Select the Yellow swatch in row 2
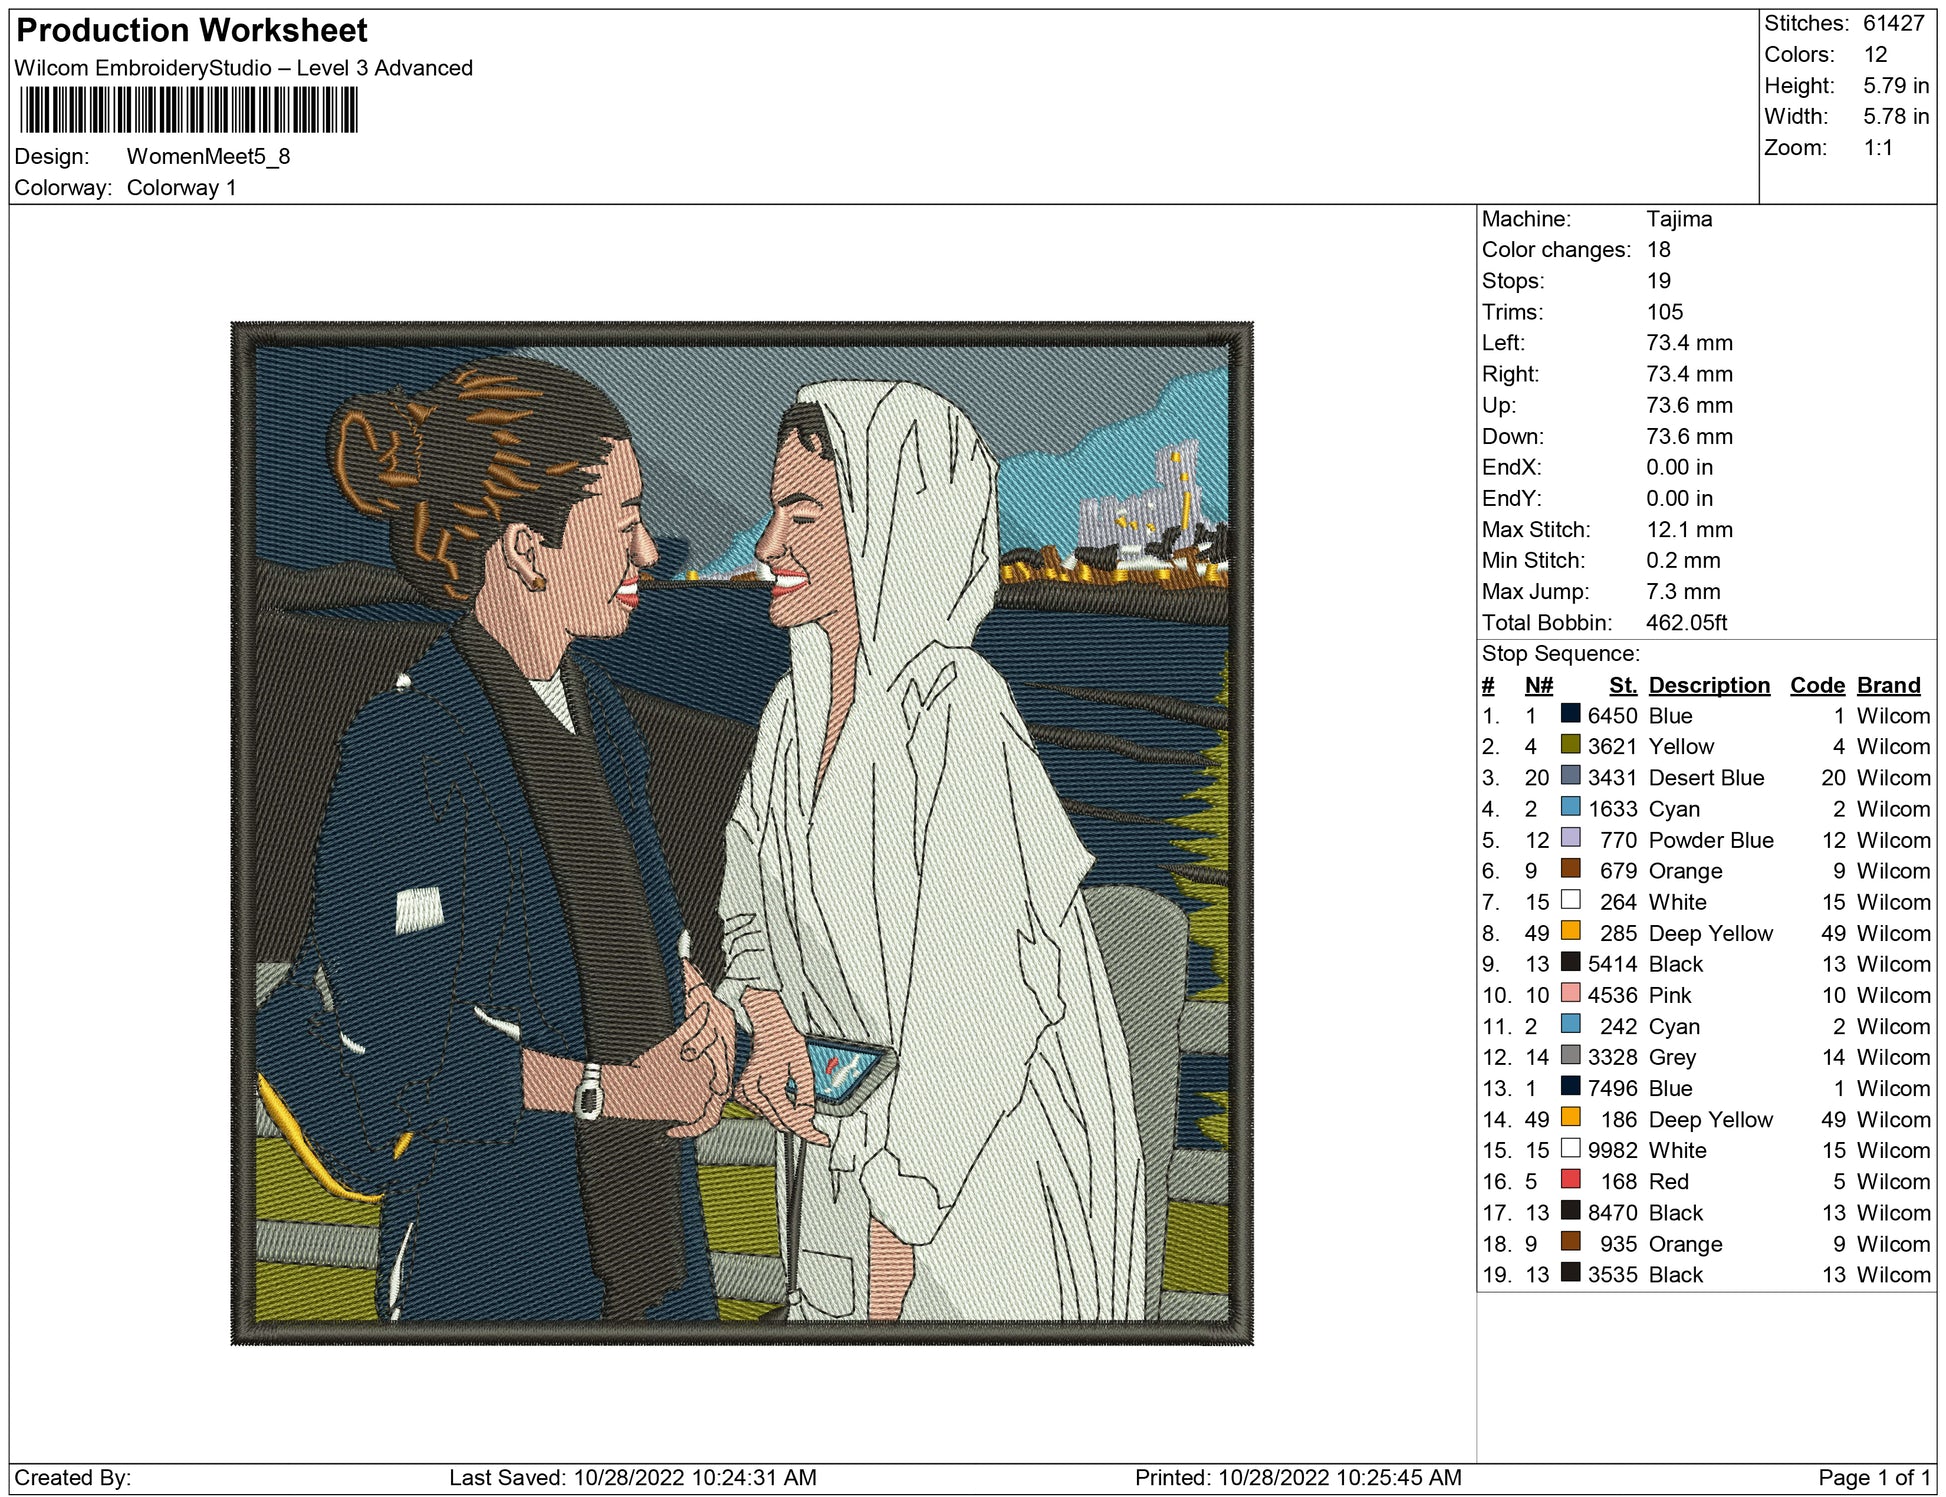 pyautogui.click(x=1570, y=745)
